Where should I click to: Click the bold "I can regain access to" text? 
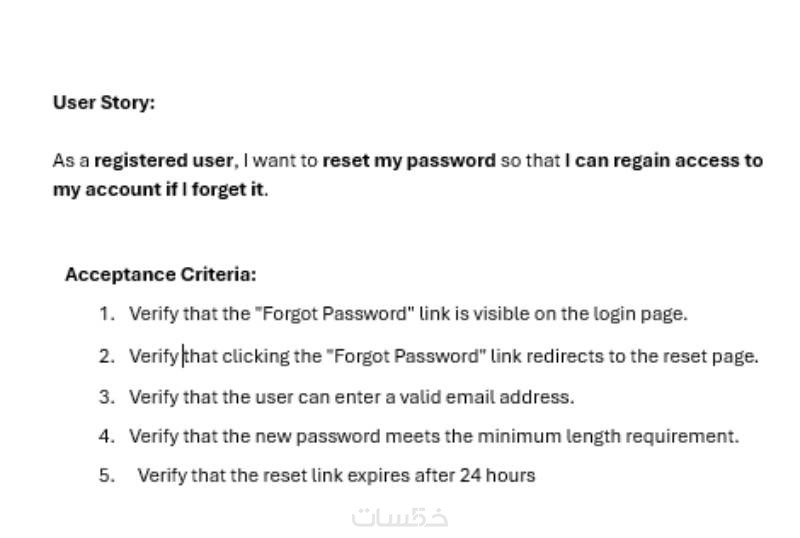click(663, 160)
